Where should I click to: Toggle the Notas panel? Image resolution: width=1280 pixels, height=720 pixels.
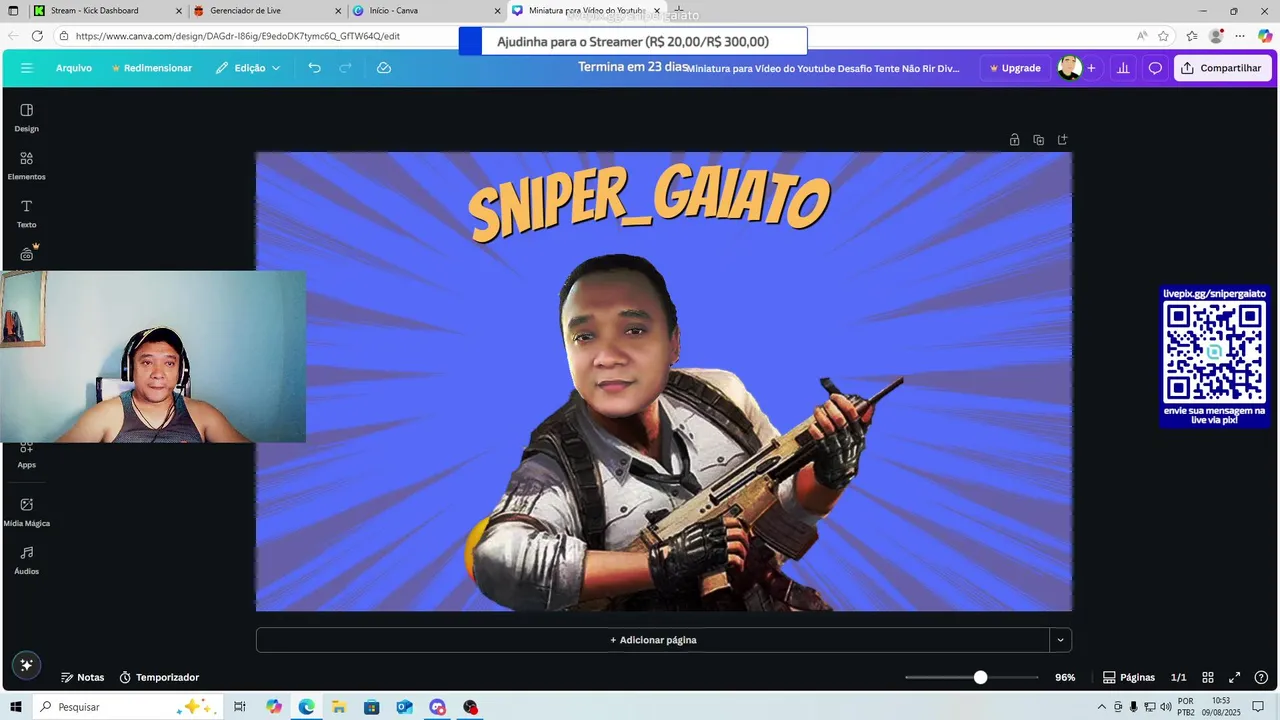[82, 677]
